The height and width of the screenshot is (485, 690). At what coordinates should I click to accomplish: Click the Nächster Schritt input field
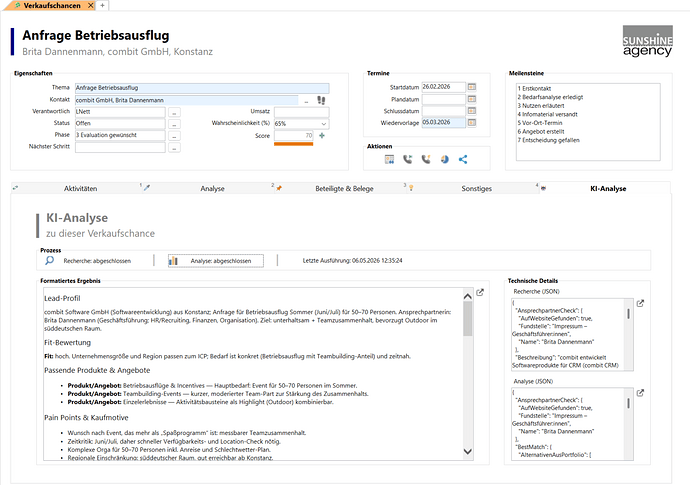(120, 147)
